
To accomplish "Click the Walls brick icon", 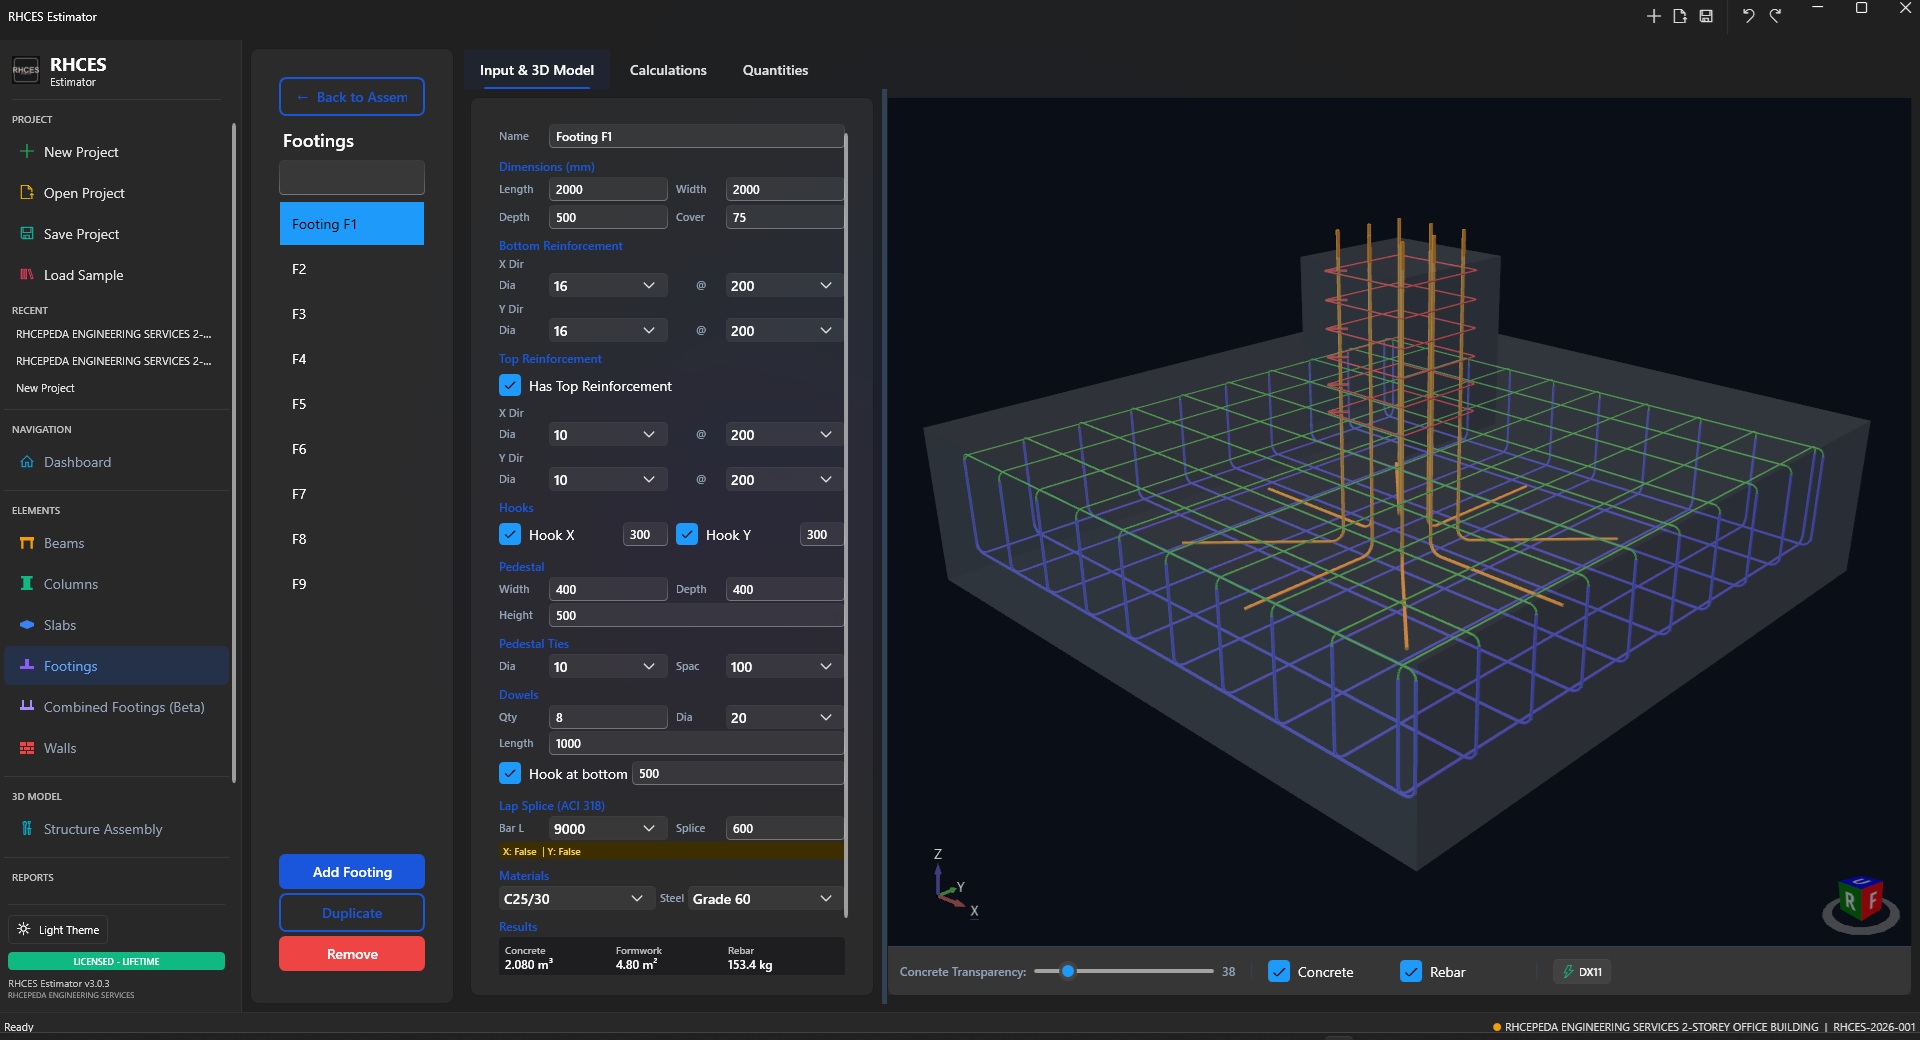I will (x=27, y=747).
